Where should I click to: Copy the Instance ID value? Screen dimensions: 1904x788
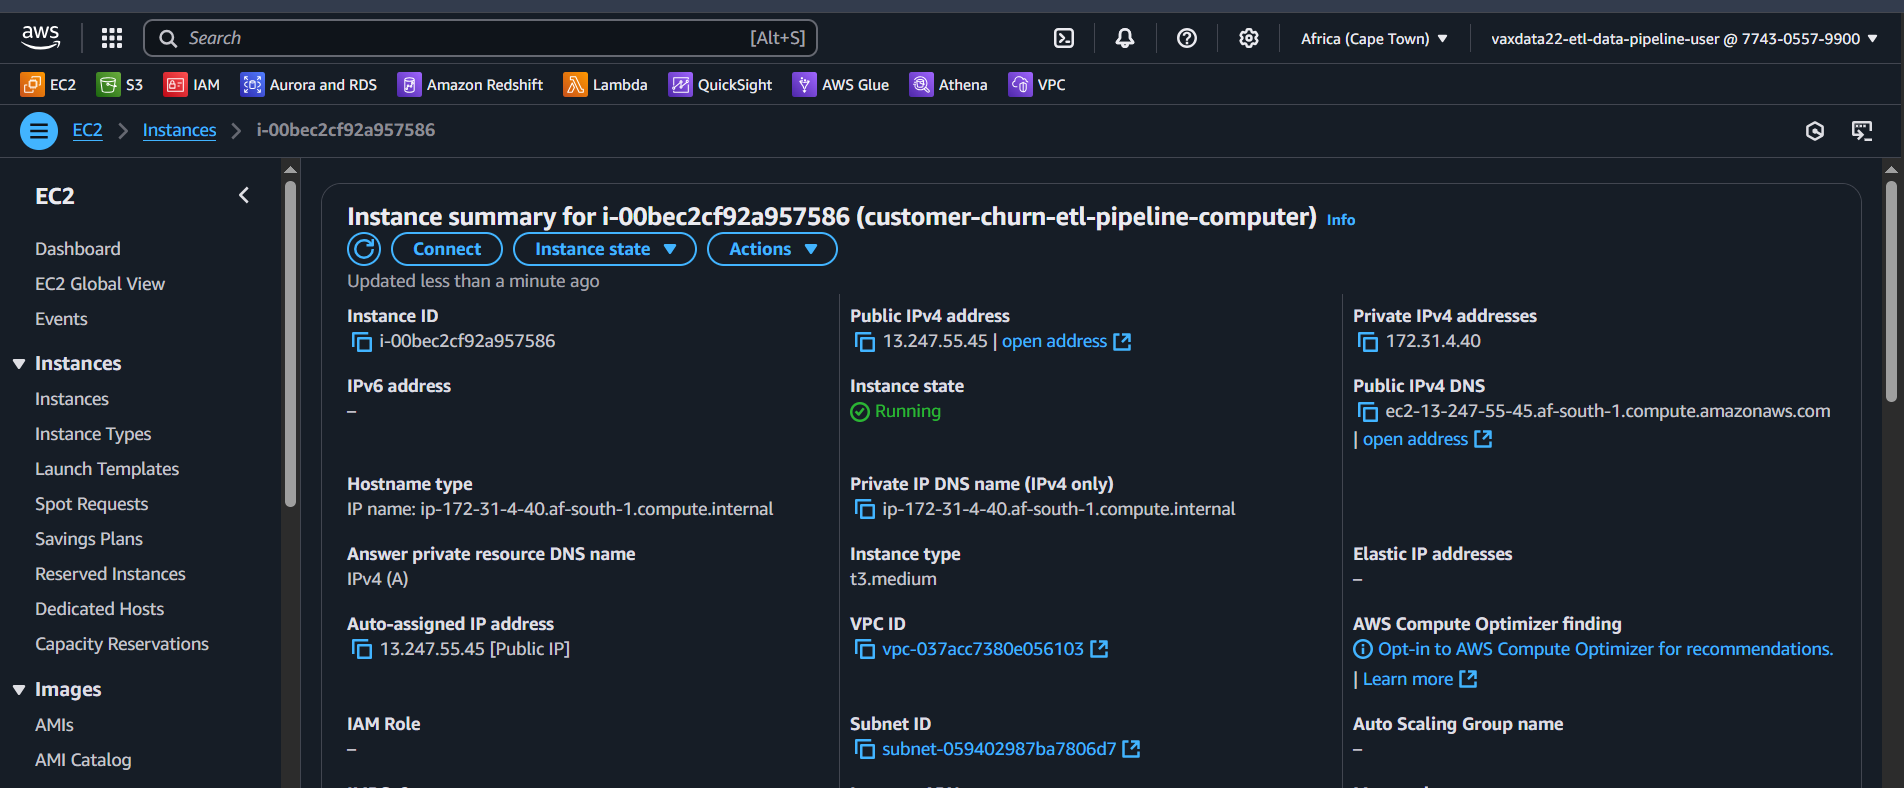pyautogui.click(x=362, y=342)
